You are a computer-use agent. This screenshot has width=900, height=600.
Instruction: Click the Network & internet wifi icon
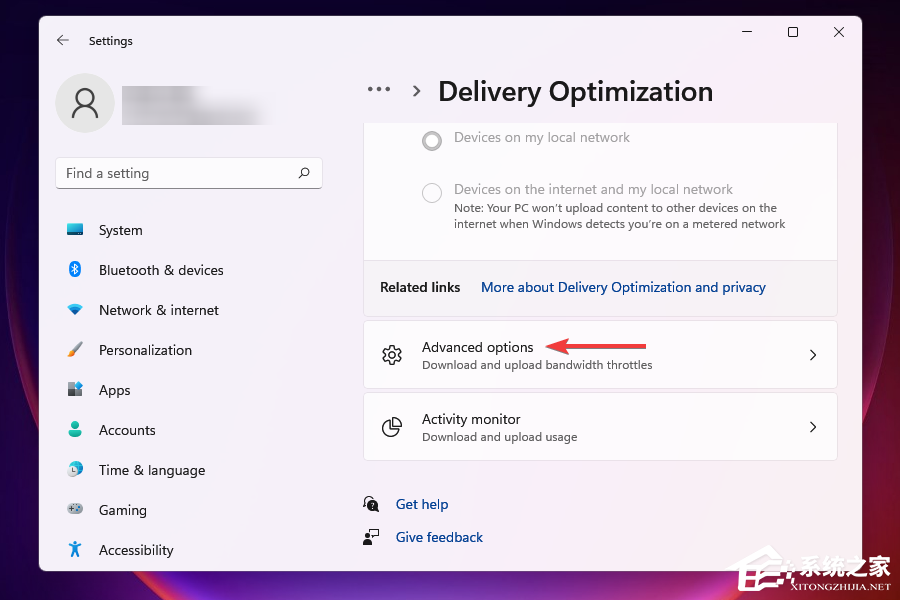[x=75, y=310]
